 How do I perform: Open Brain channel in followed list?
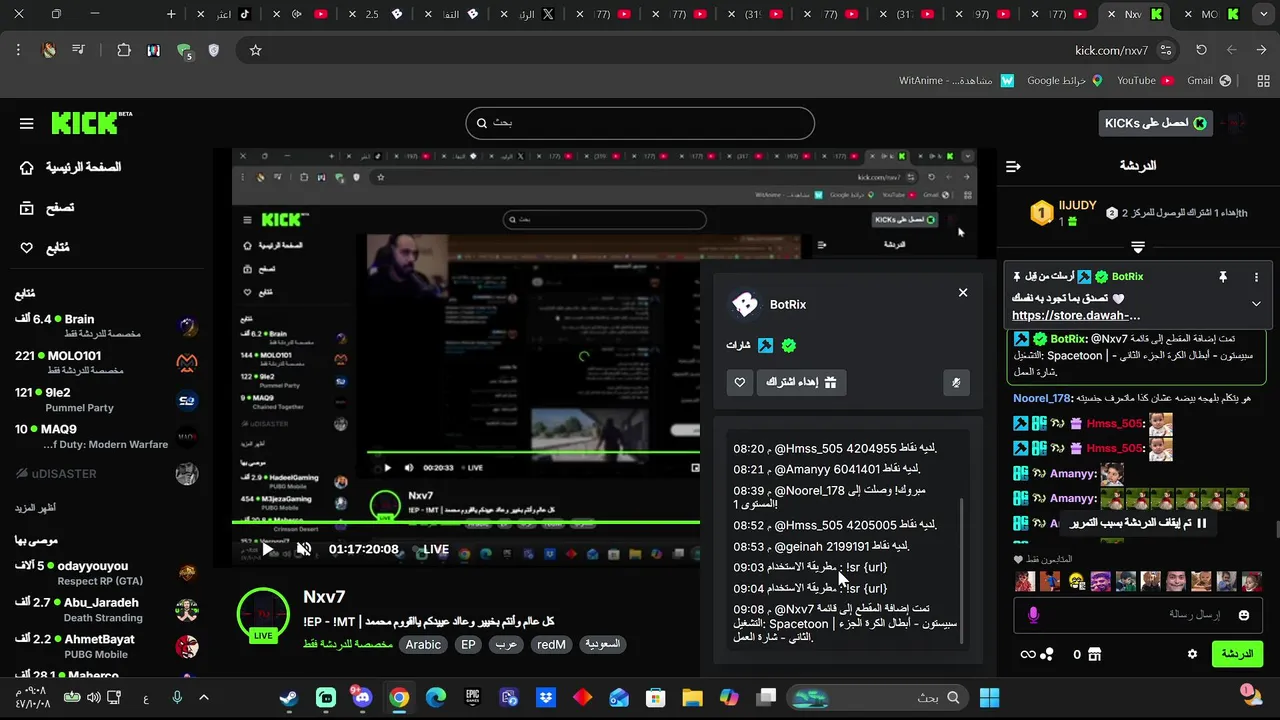(x=106, y=326)
